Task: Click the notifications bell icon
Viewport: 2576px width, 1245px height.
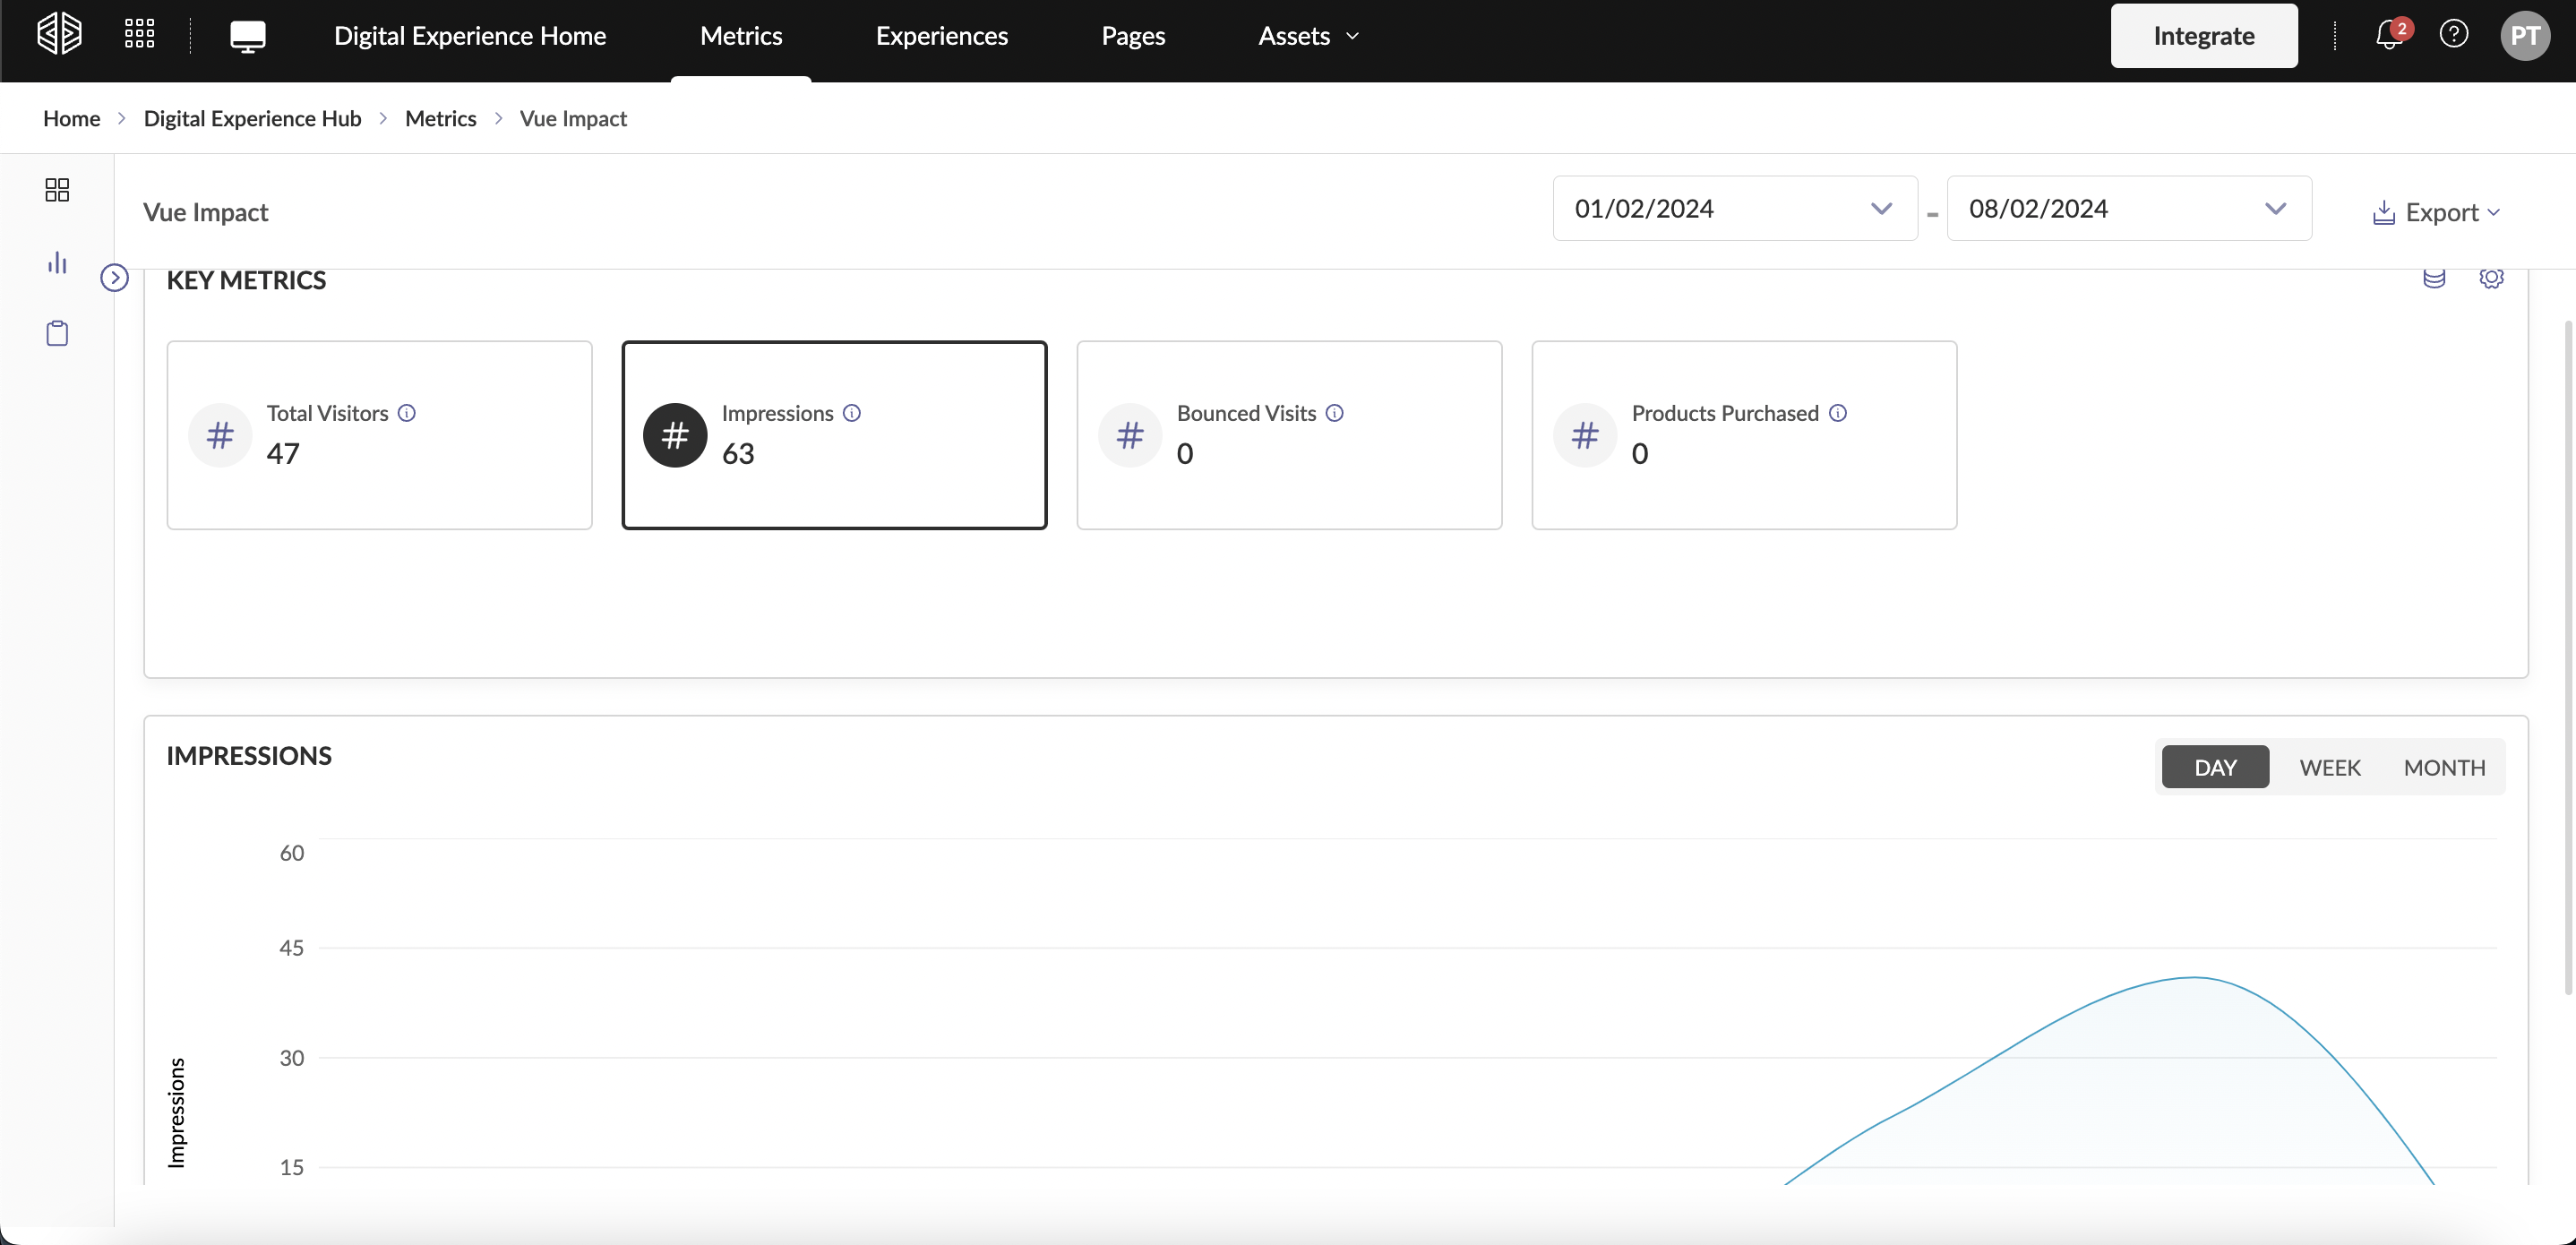Action: (x=2389, y=36)
